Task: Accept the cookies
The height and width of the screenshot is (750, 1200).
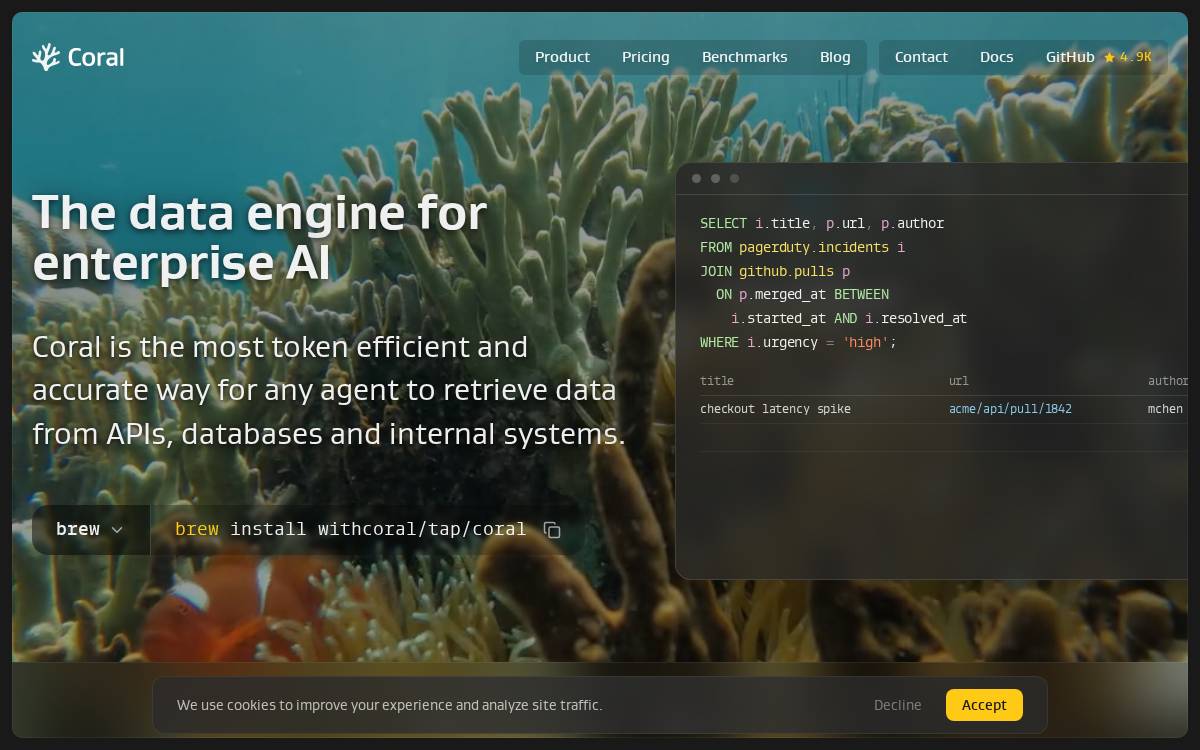Action: point(984,705)
